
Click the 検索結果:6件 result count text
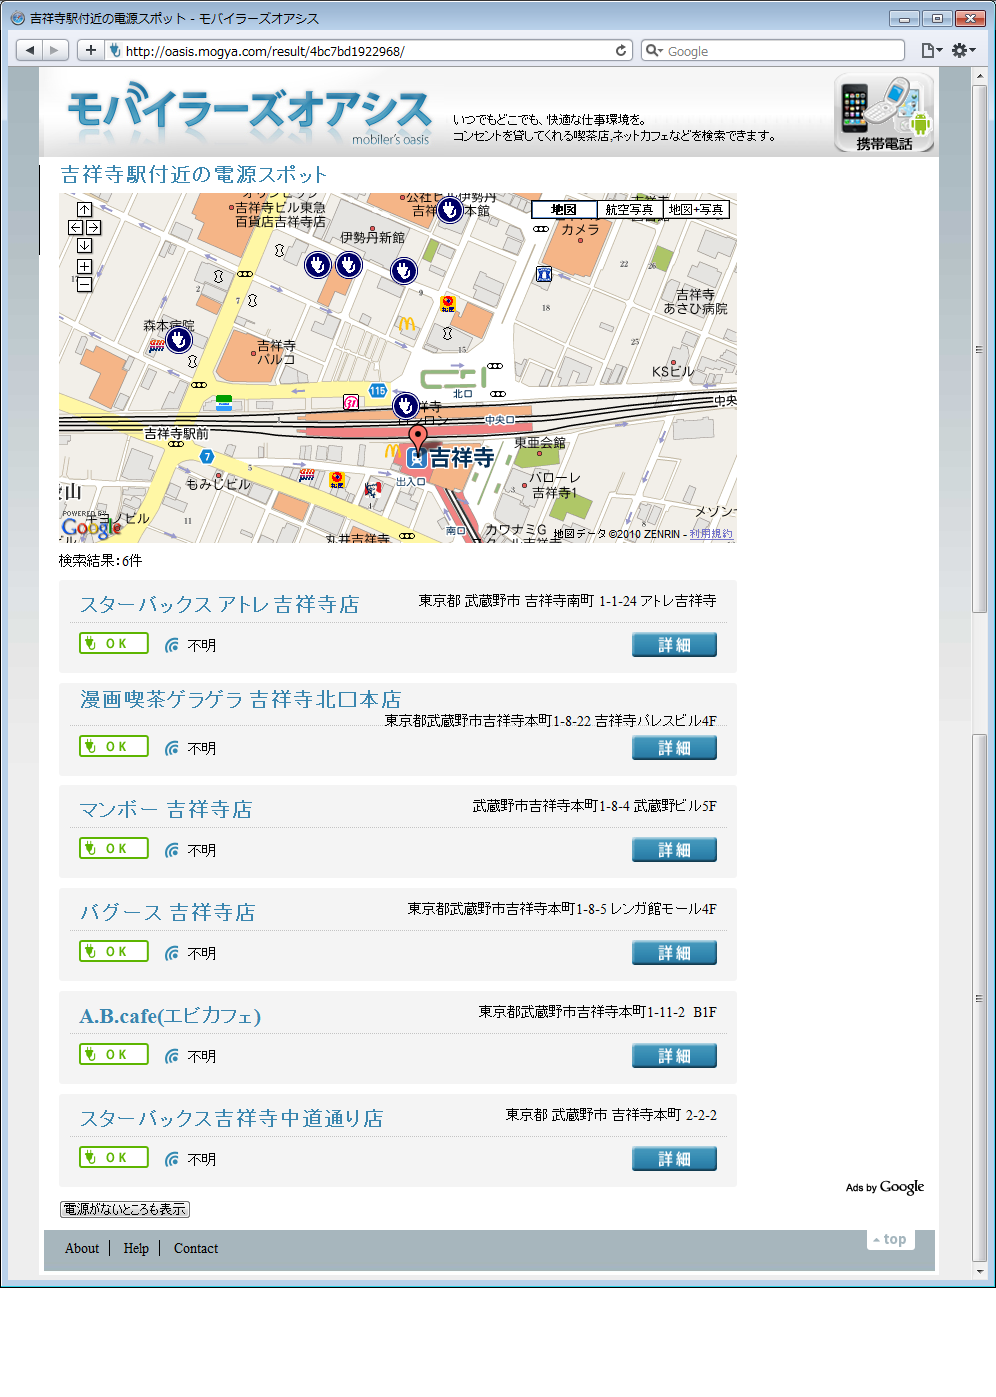[x=100, y=561]
